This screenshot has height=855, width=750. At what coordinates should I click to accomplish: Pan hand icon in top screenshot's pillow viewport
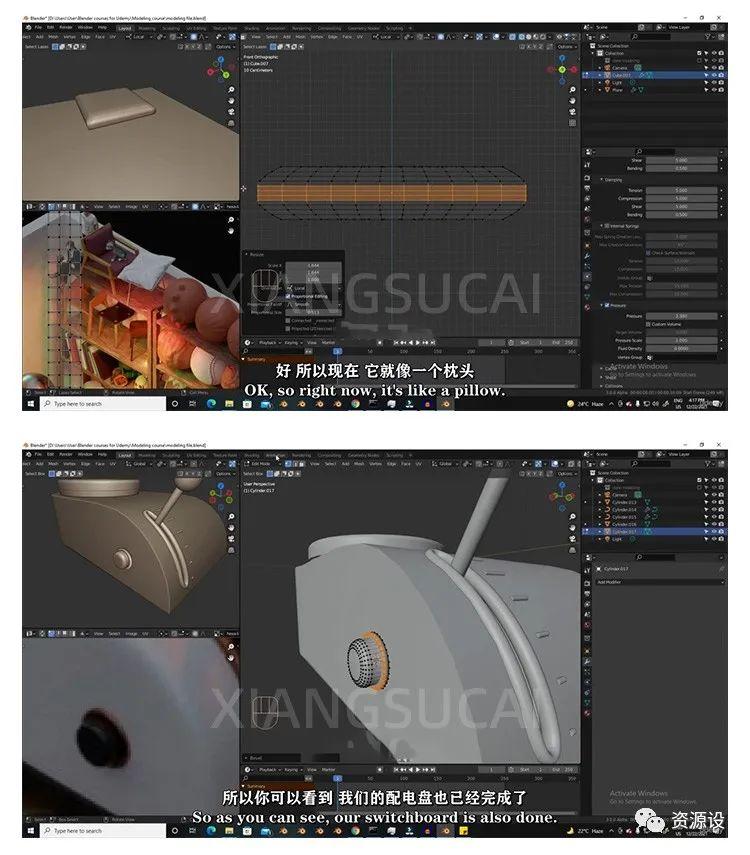click(231, 101)
